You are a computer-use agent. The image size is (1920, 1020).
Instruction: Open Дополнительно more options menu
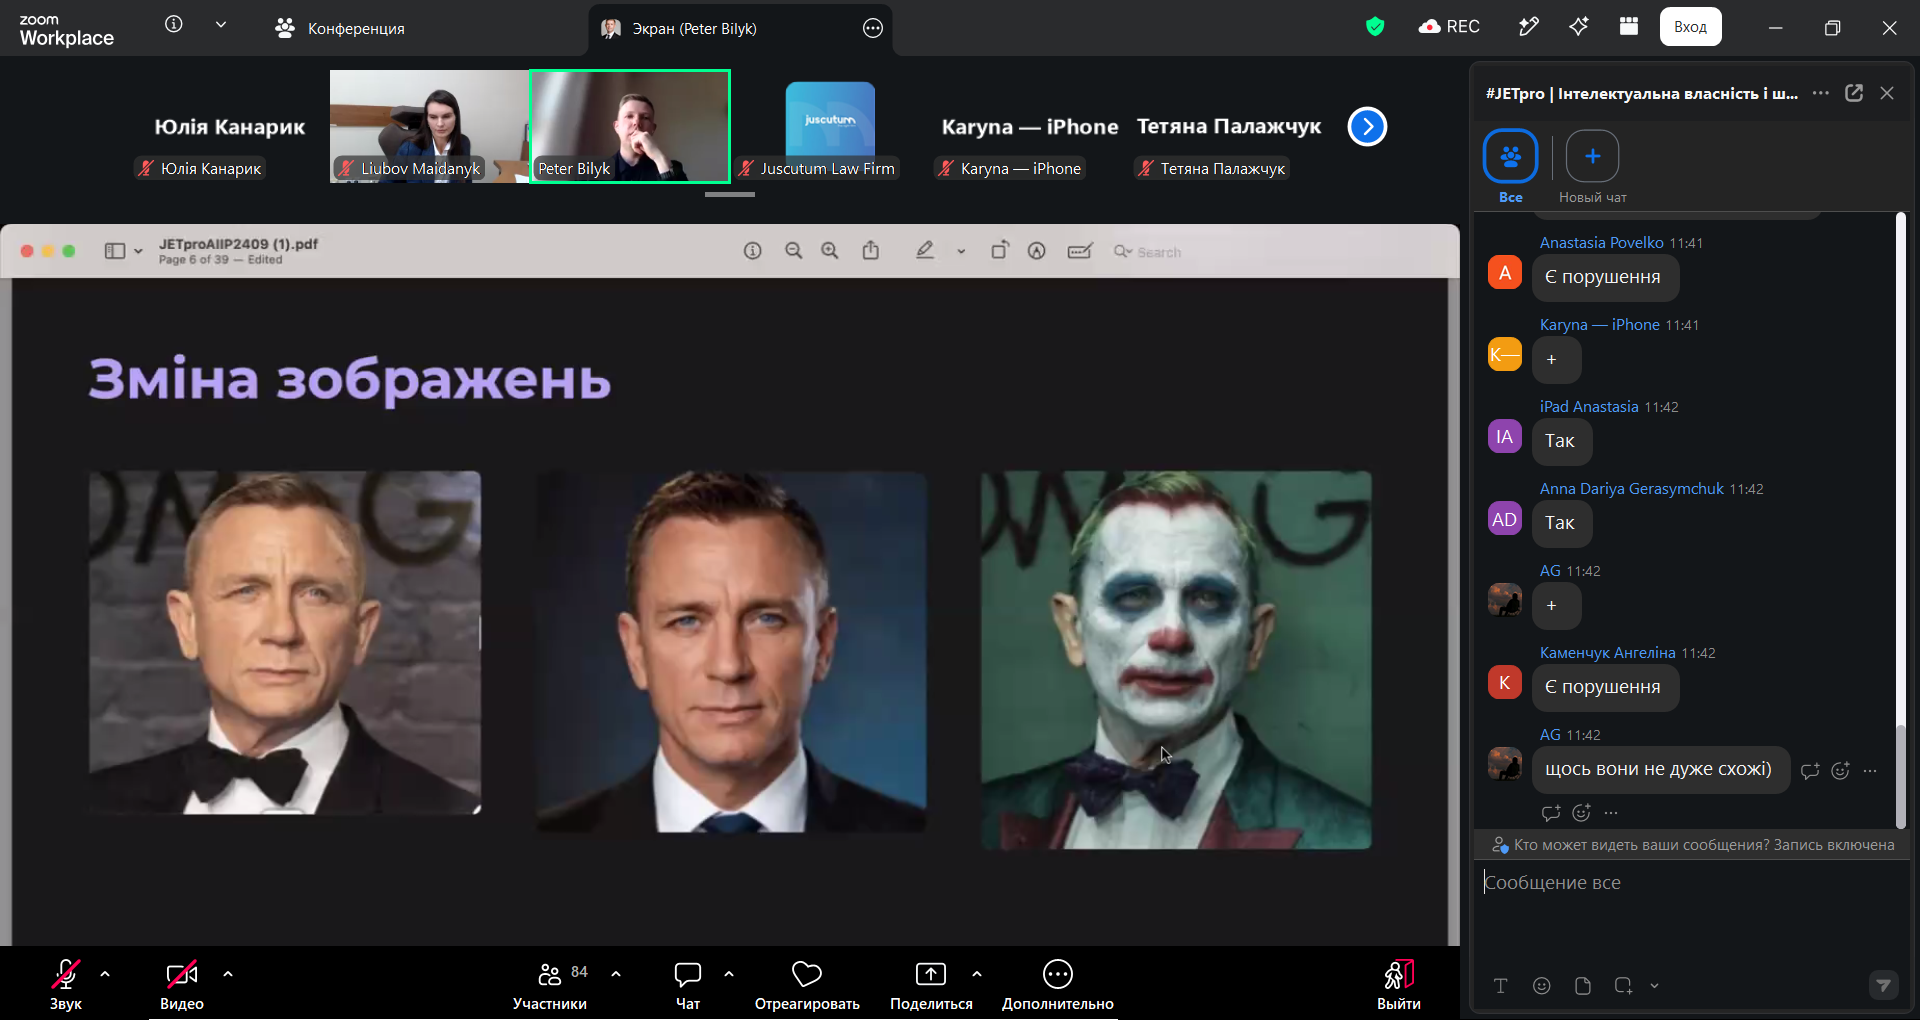(x=1058, y=984)
